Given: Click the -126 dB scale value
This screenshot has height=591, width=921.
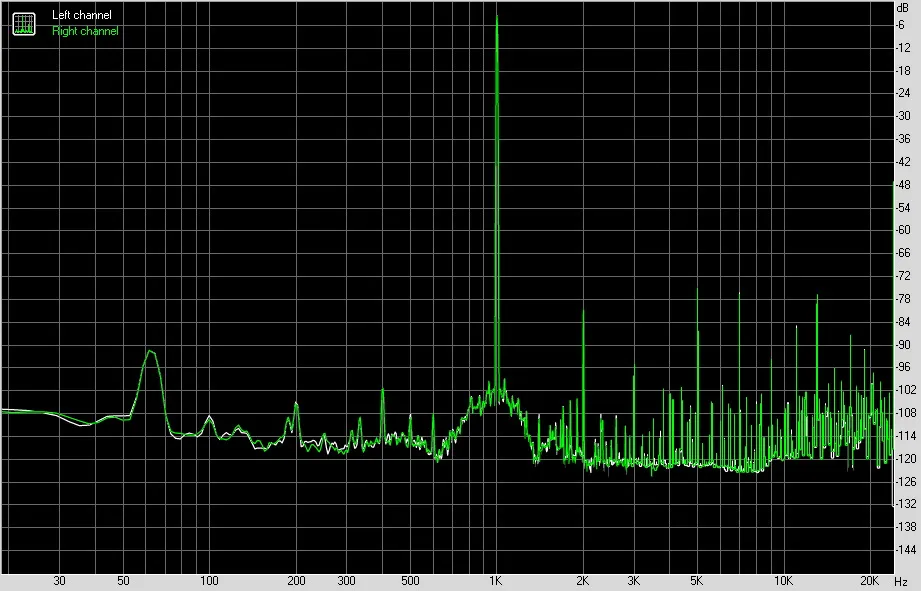Looking at the screenshot, I should click(x=905, y=481).
